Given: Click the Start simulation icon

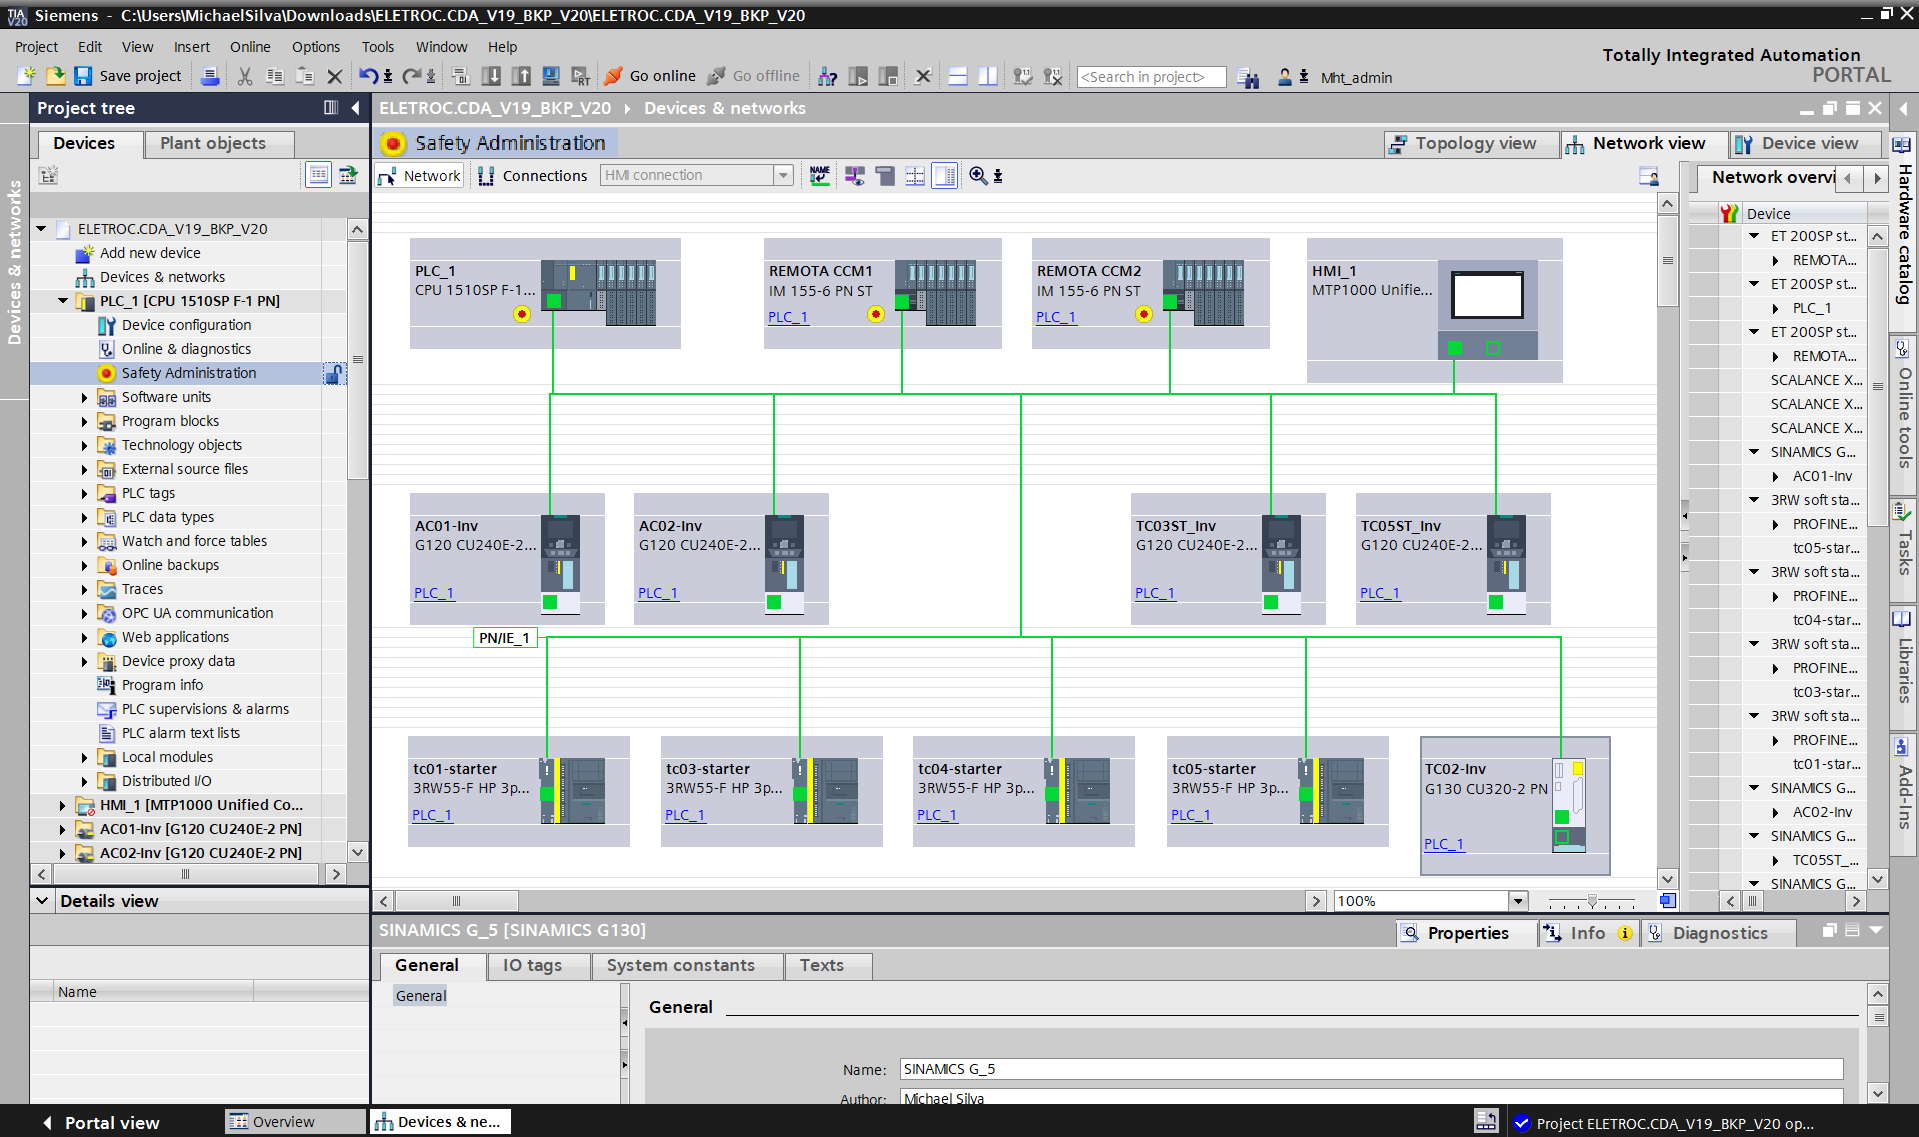Looking at the screenshot, I should click(551, 76).
